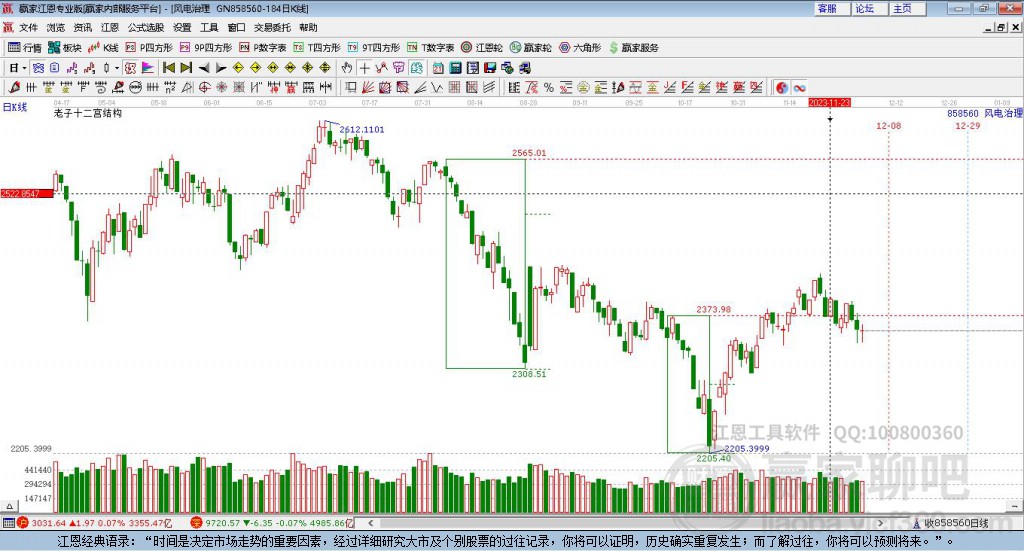The image size is (1024, 551).
Task: Click the 日K线 period label
Action: click(15, 107)
